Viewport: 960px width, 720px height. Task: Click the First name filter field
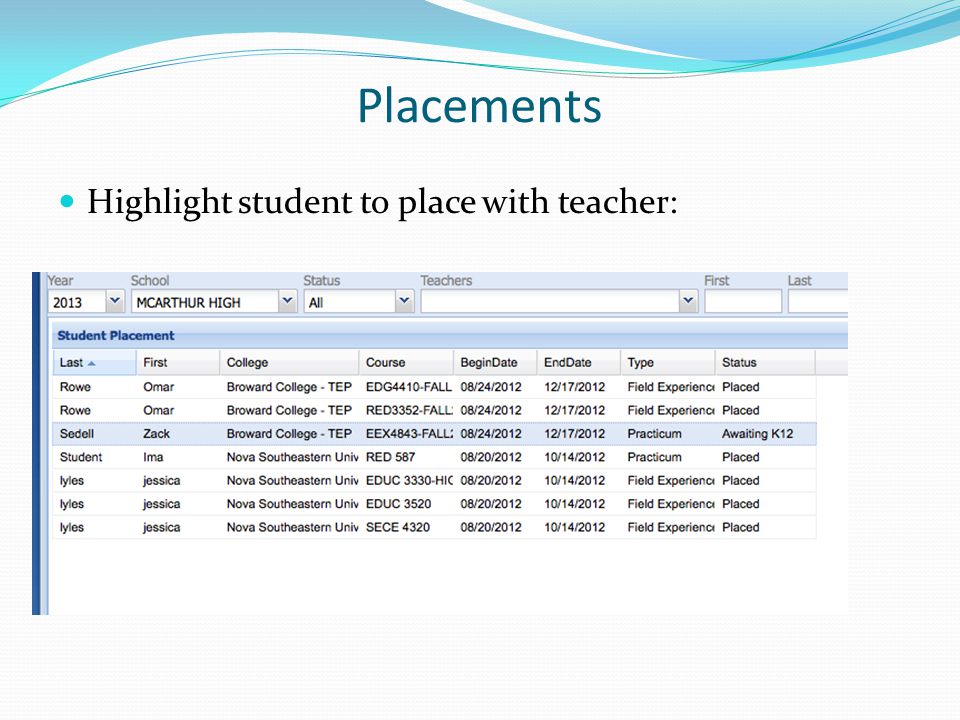(743, 302)
